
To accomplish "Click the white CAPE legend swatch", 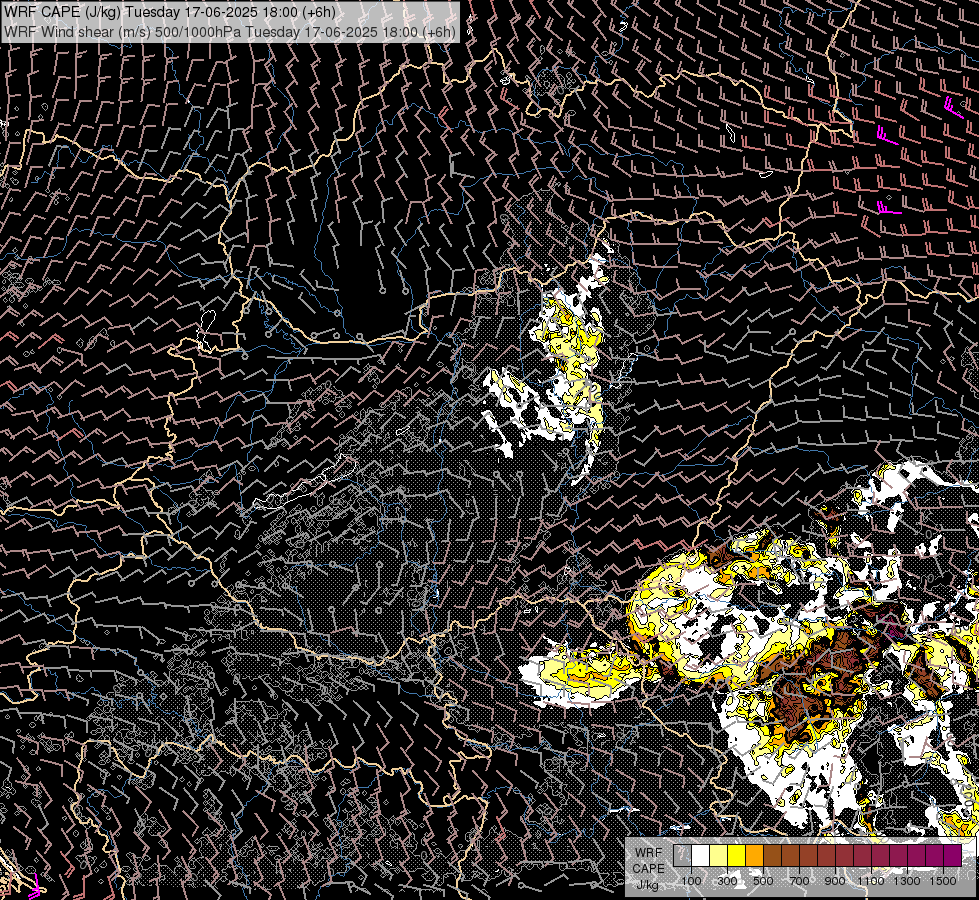I will [701, 855].
